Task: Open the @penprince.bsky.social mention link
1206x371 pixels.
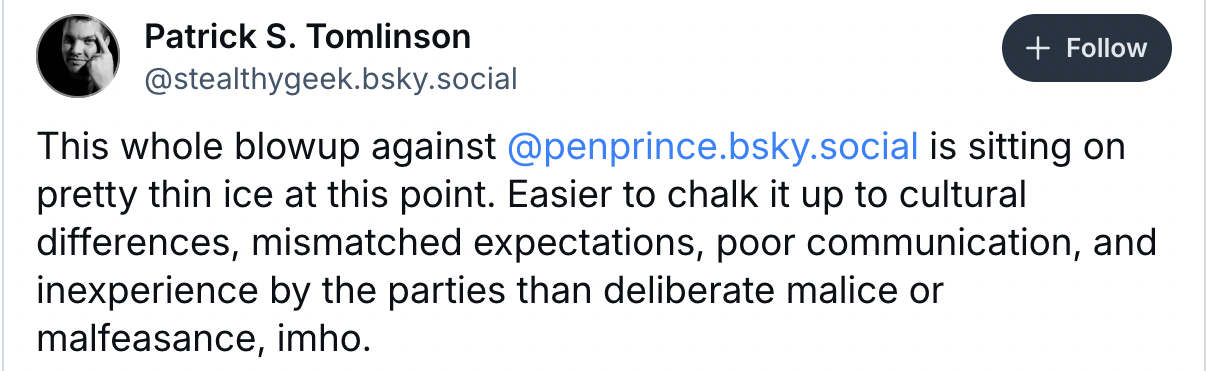Action: tap(712, 147)
